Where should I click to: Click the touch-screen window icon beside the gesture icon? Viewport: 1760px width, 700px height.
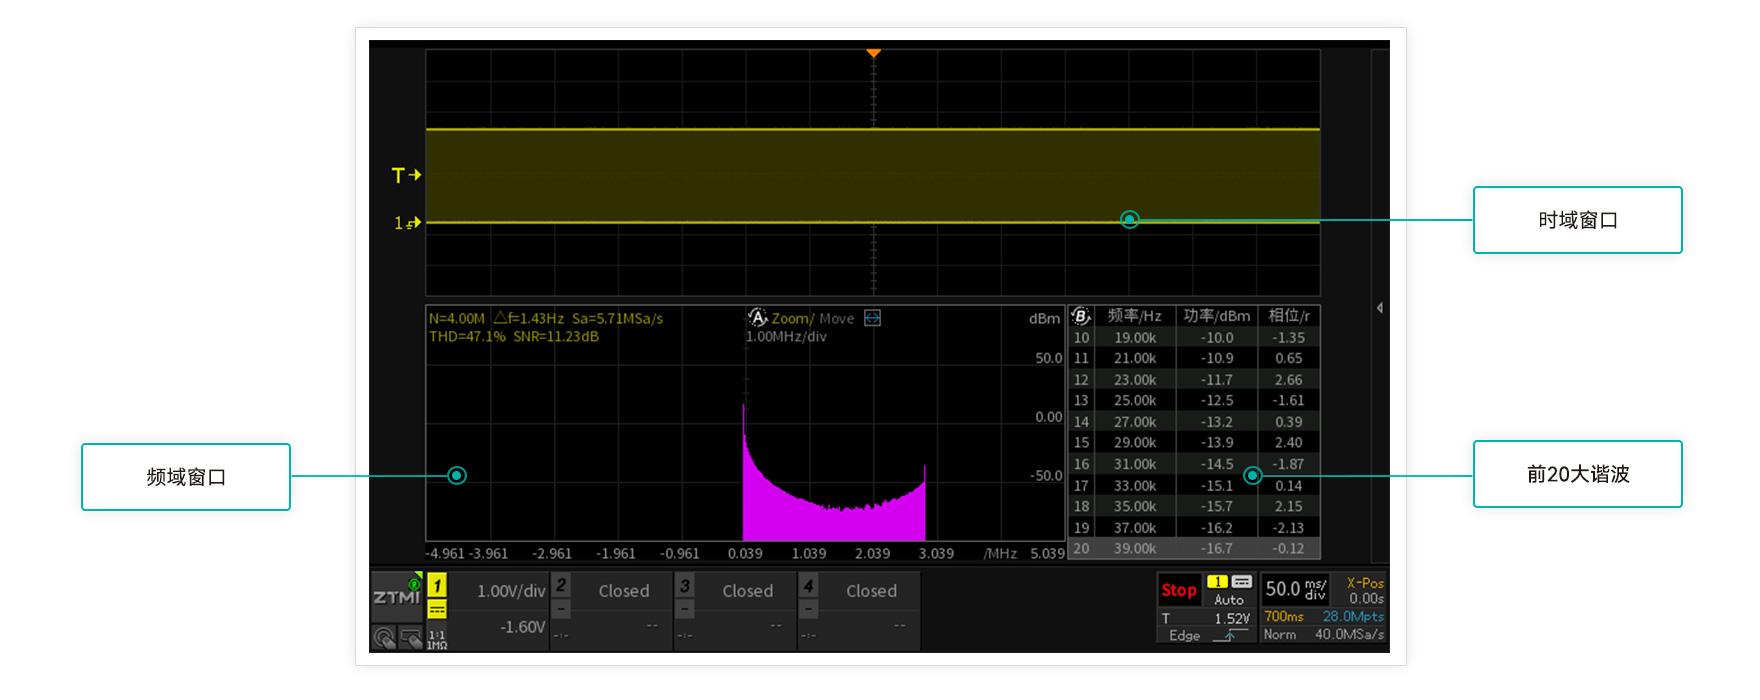(x=410, y=637)
